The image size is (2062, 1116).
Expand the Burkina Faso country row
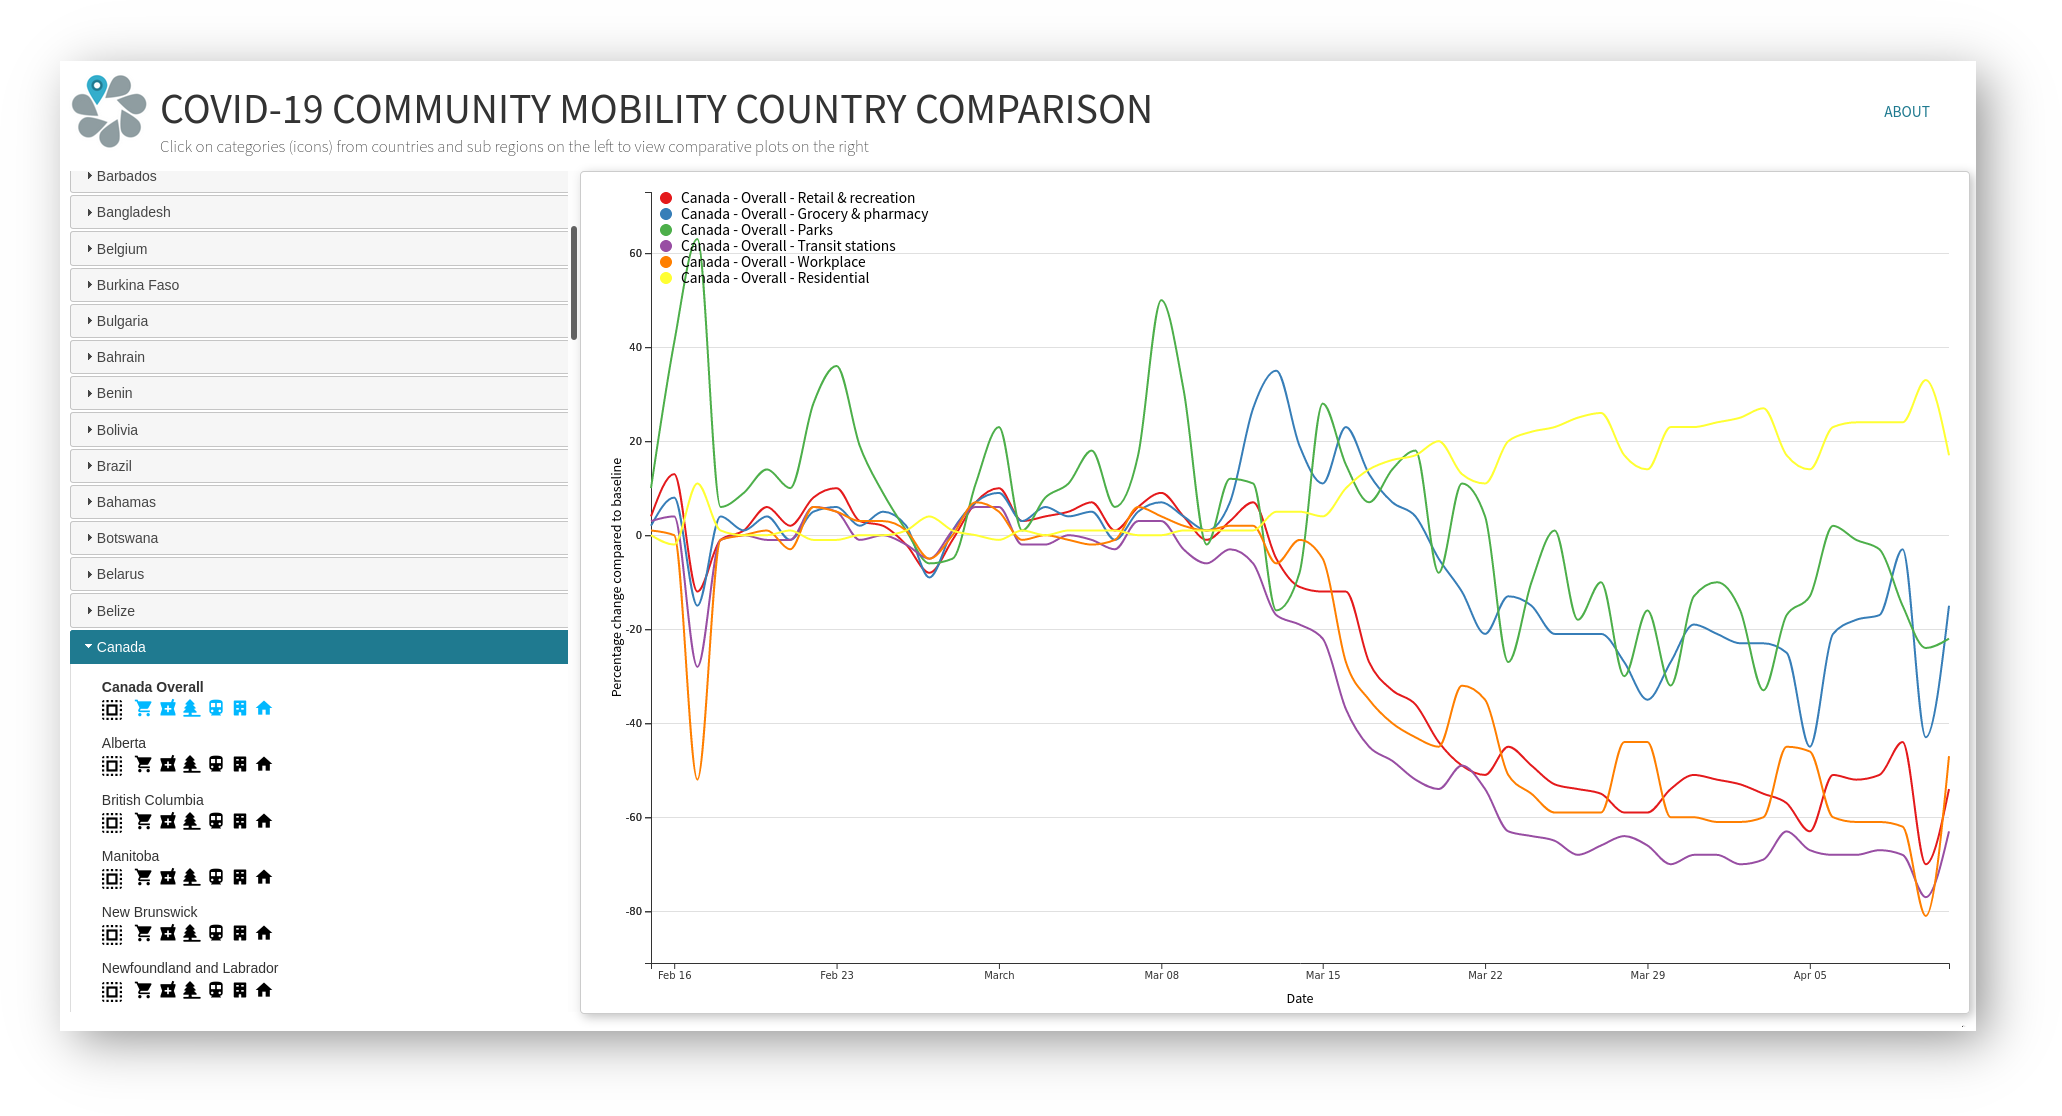[319, 285]
